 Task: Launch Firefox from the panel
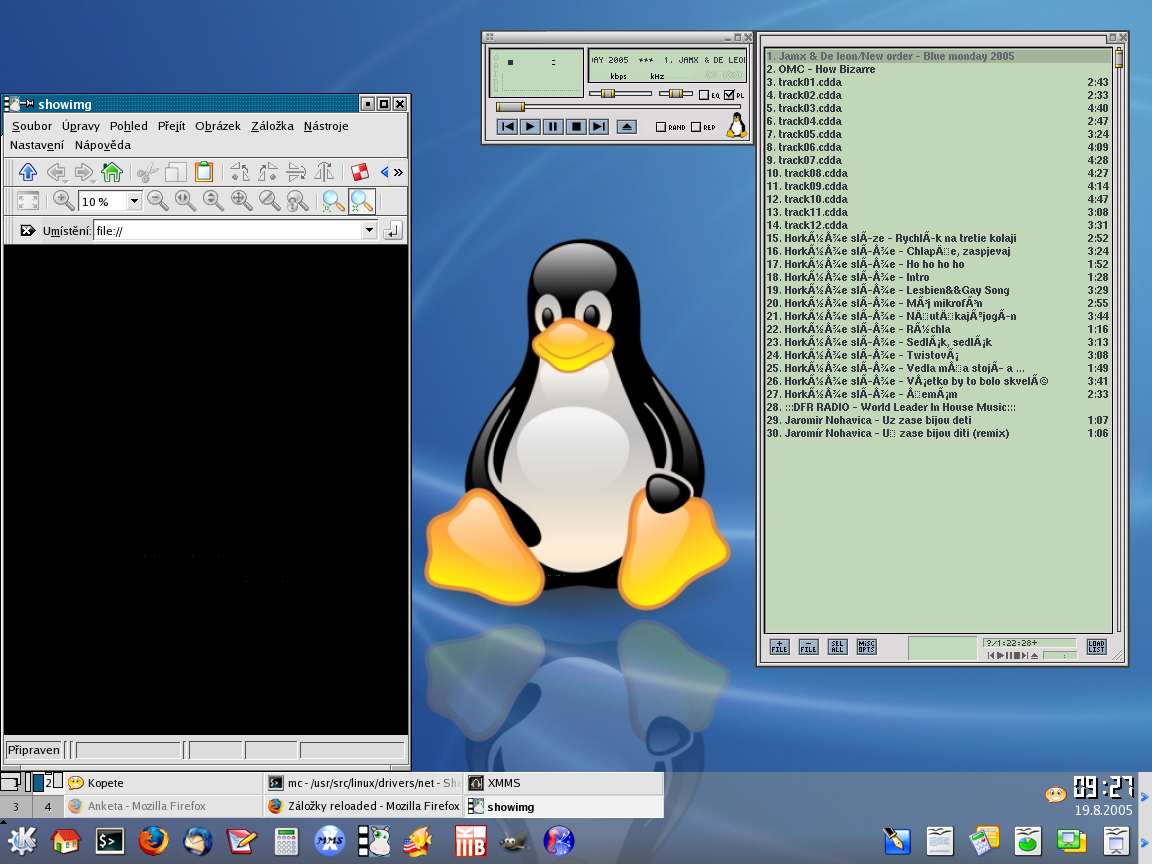pyautogui.click(x=154, y=841)
